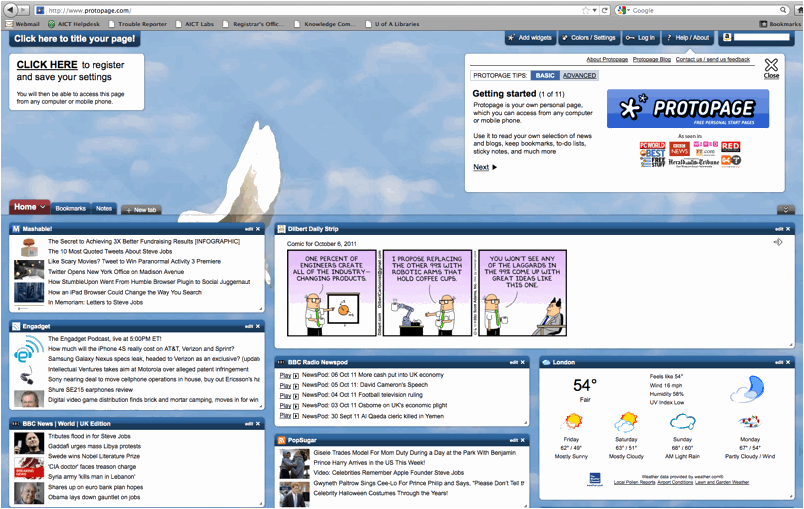
Task: Click Next in Getting started tips
Action: [485, 167]
